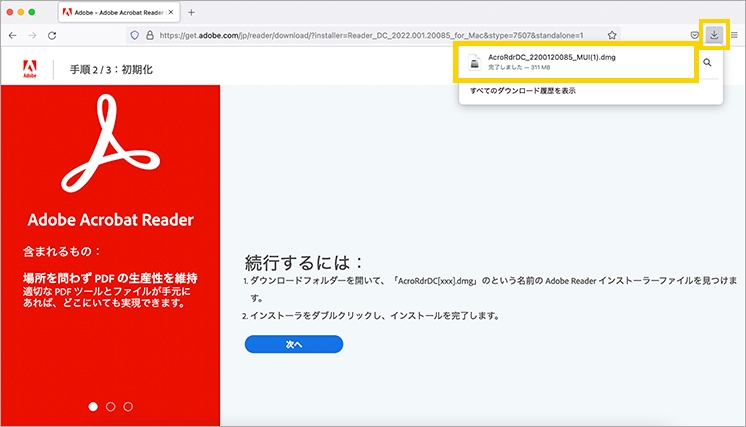Click the browser forward arrow
746x427 pixels.
[x=32, y=35]
